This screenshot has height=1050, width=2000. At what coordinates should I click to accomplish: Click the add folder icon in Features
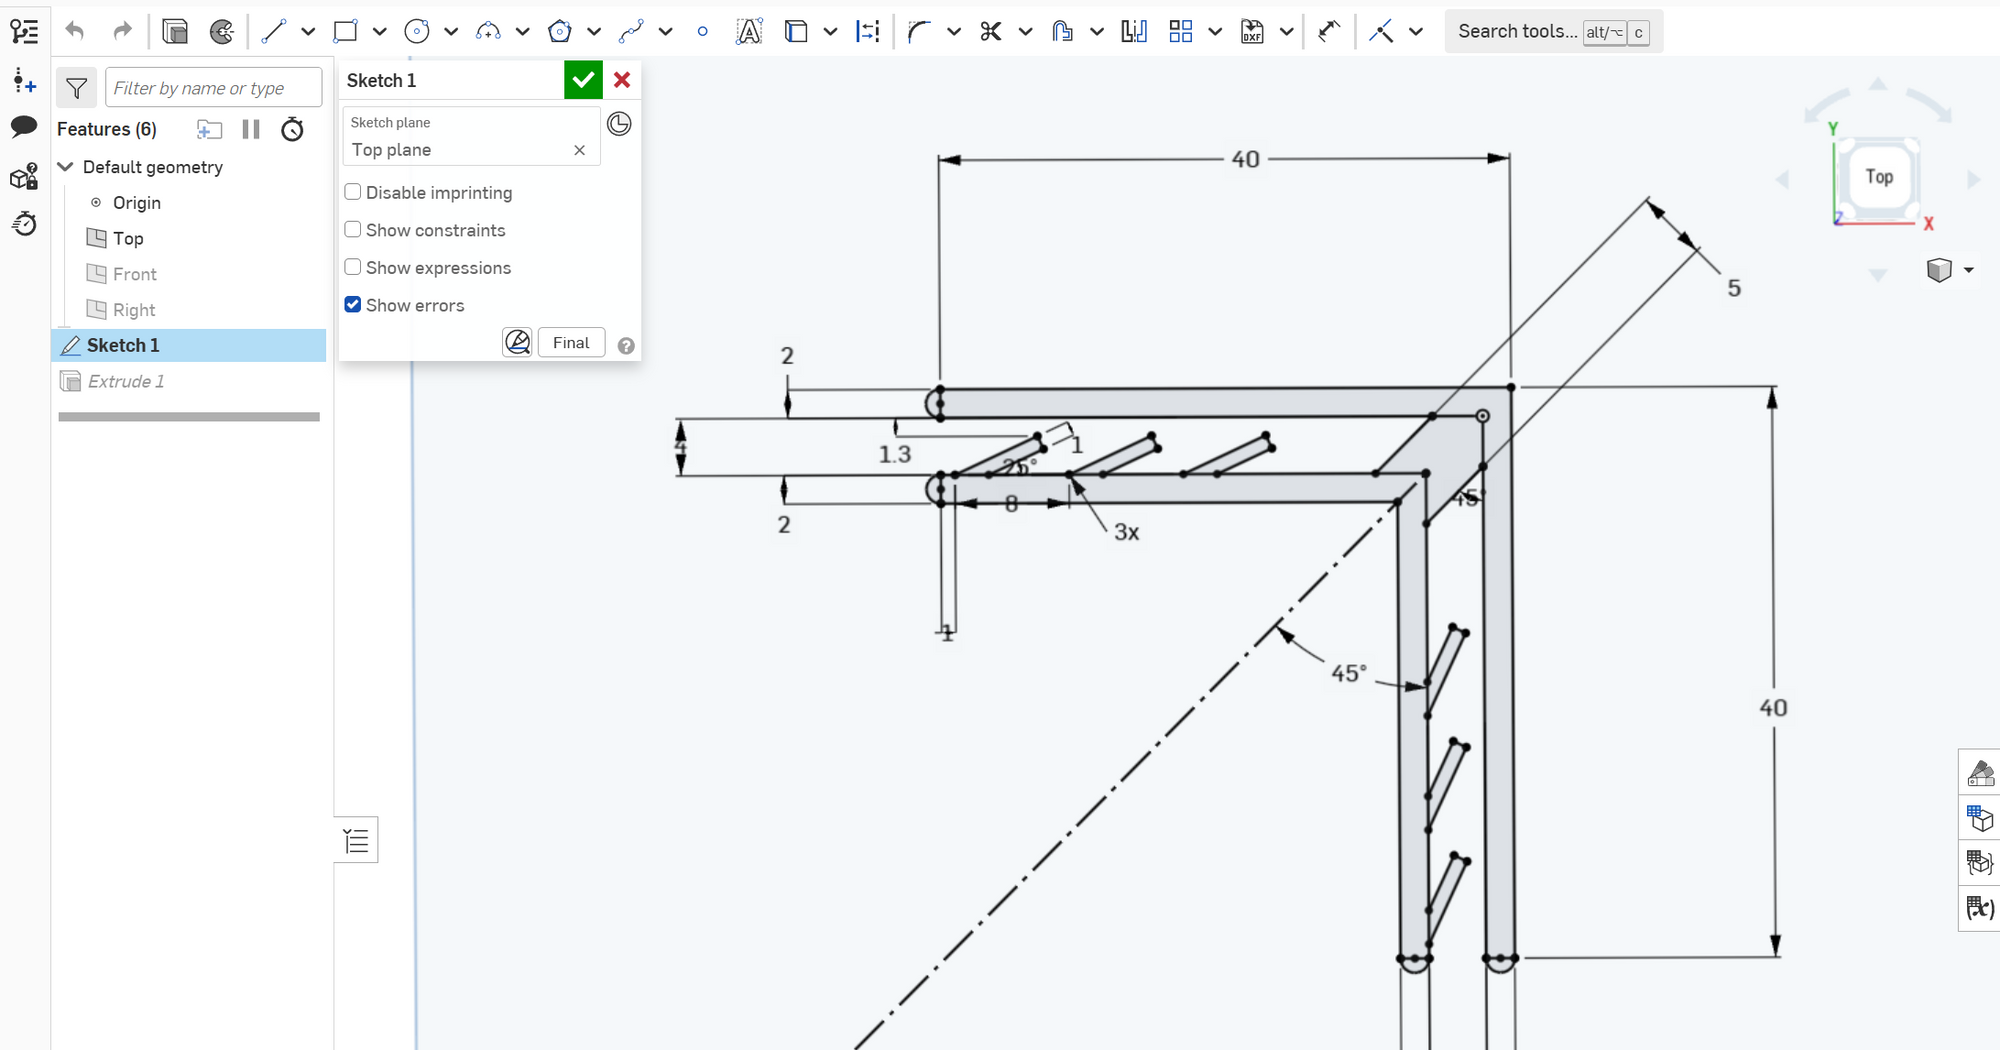(209, 129)
